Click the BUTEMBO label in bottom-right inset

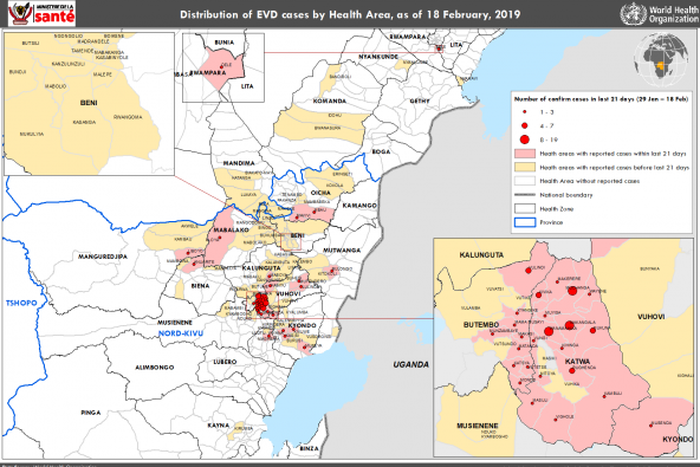(482, 327)
